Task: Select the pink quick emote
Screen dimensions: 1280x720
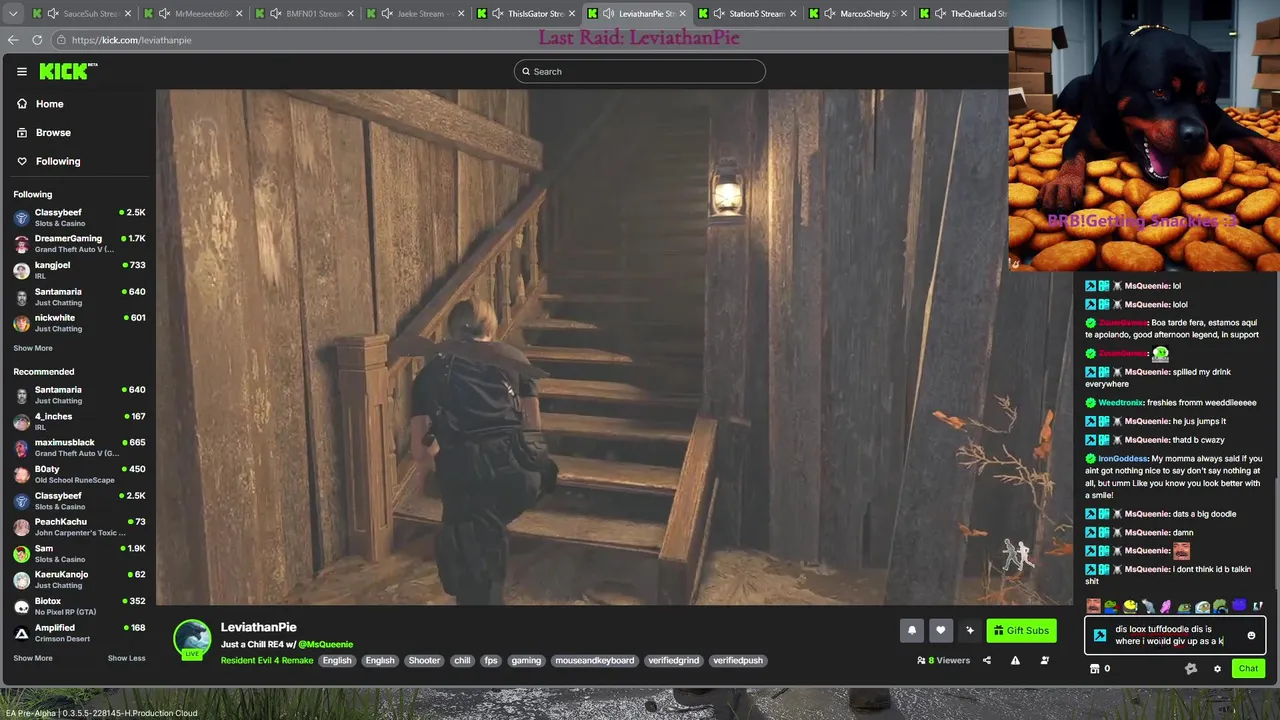Action: click(1166, 606)
